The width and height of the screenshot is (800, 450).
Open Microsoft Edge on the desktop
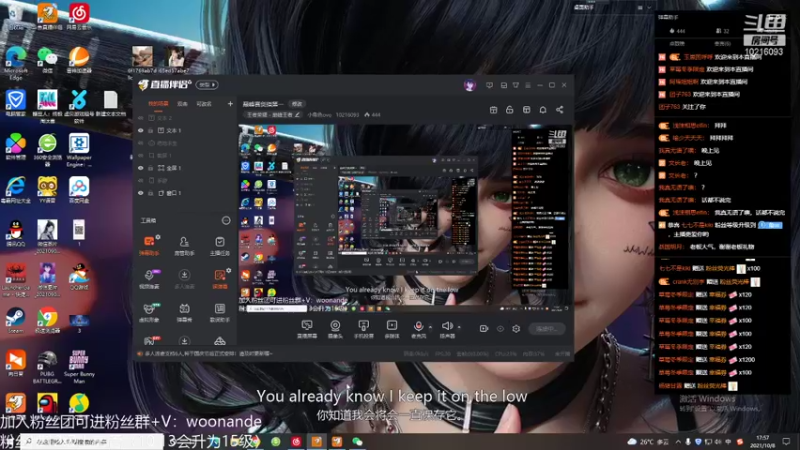15,63
